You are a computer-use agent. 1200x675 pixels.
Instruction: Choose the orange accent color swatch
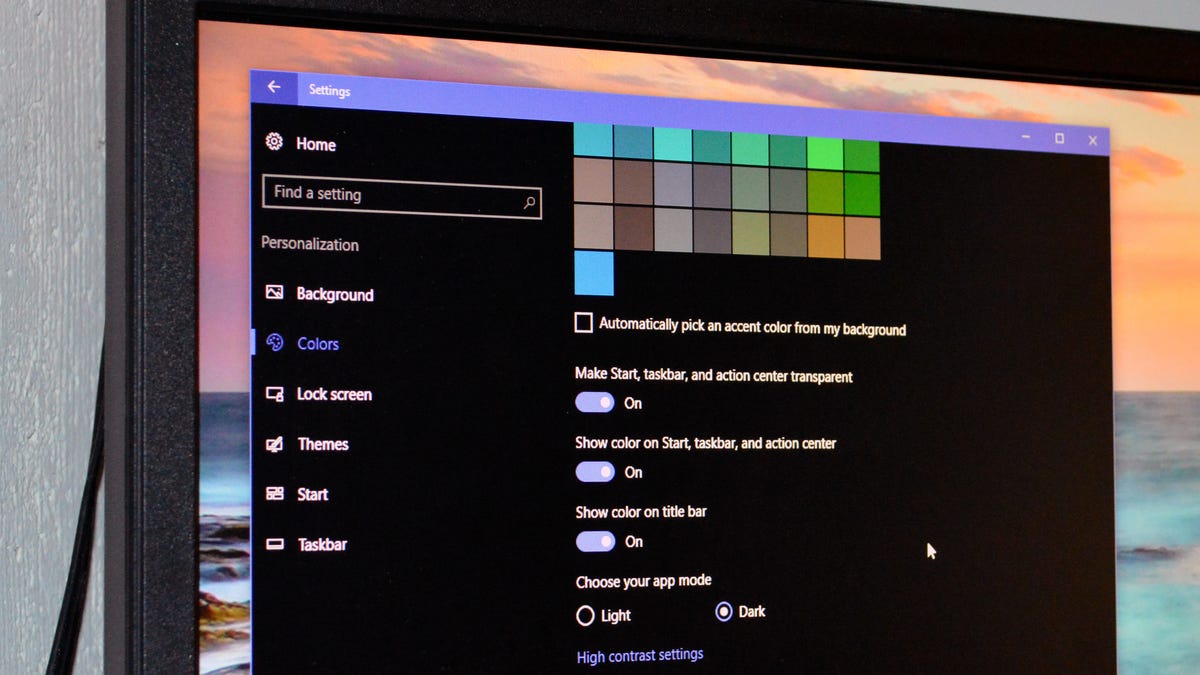824,237
